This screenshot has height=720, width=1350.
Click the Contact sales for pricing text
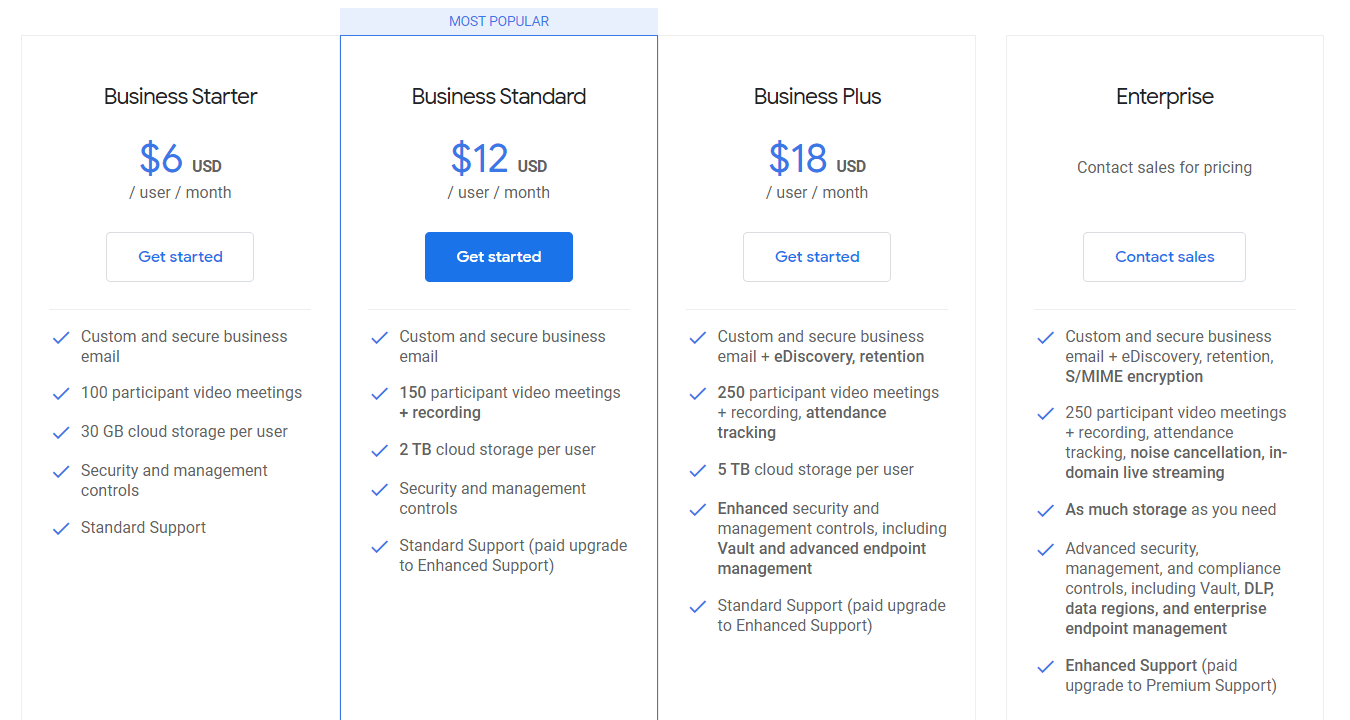click(x=1164, y=168)
